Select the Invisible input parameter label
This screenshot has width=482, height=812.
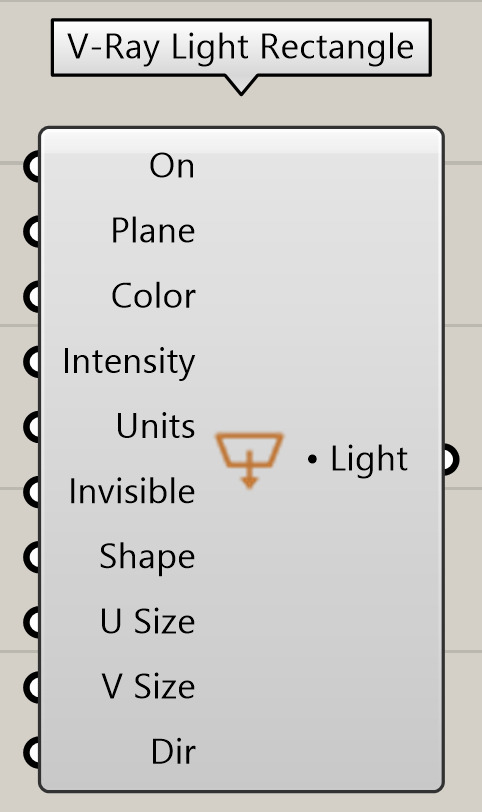click(x=132, y=491)
